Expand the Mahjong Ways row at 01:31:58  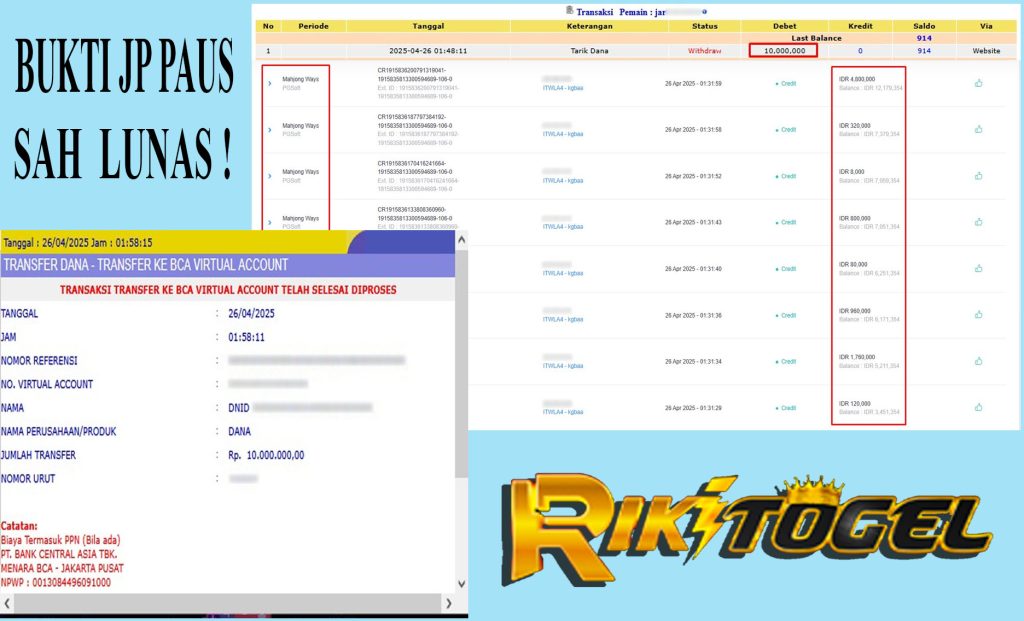point(270,130)
